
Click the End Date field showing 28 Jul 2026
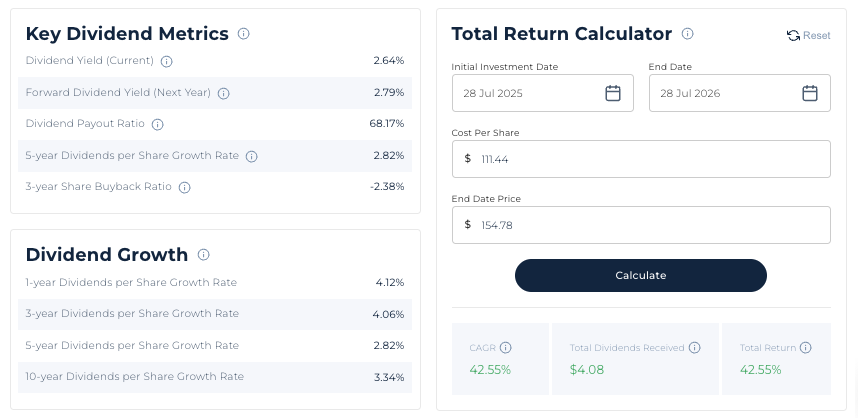[x=740, y=93]
